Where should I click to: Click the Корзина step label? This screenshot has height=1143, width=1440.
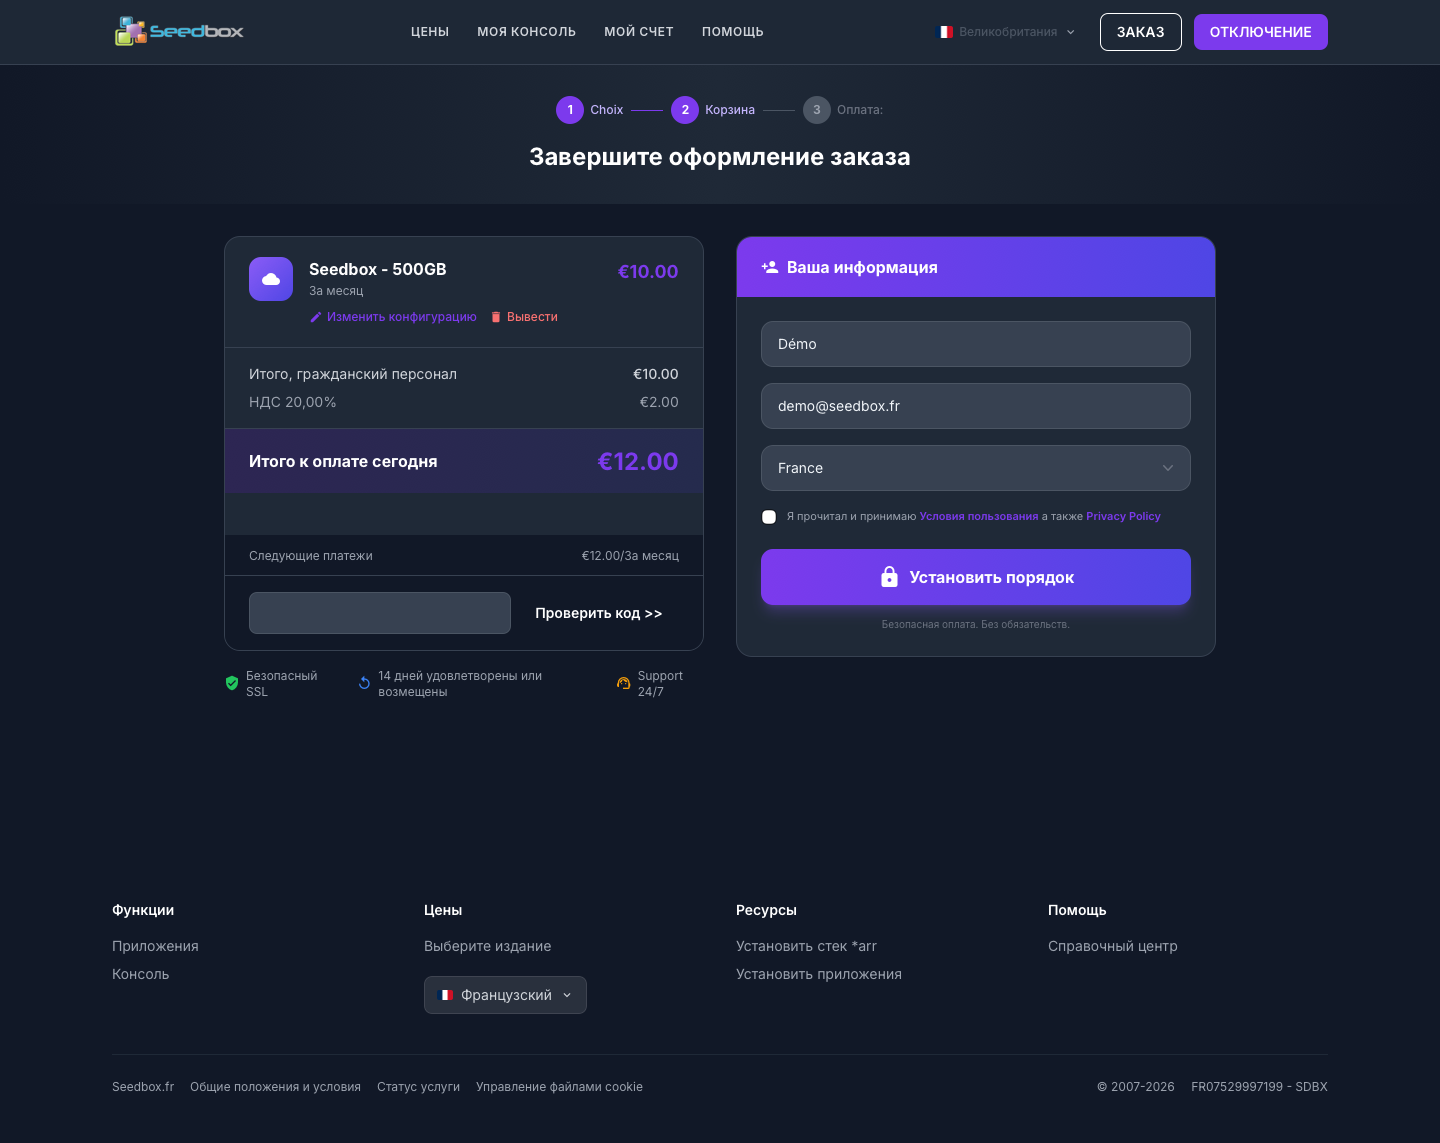pos(730,110)
